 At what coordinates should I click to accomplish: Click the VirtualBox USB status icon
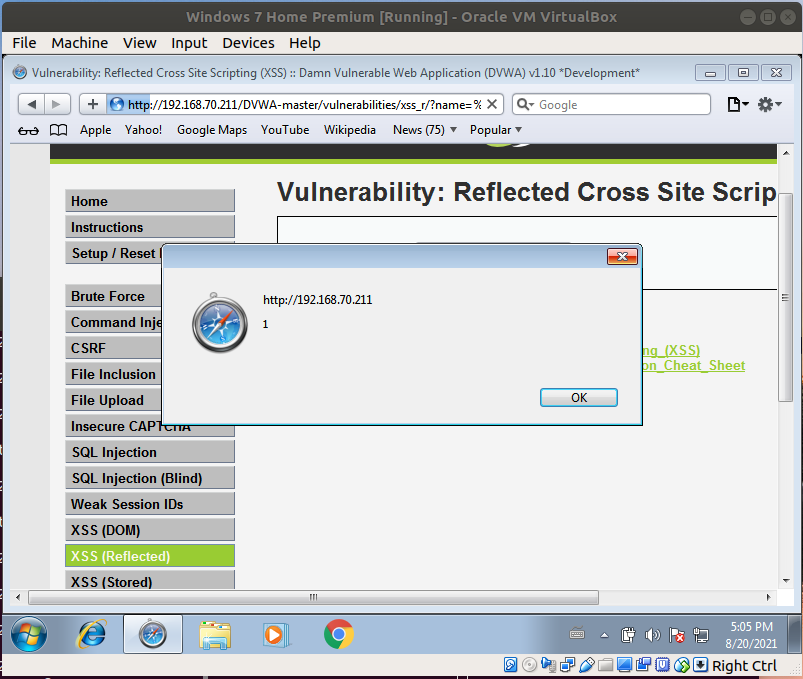tap(586, 665)
